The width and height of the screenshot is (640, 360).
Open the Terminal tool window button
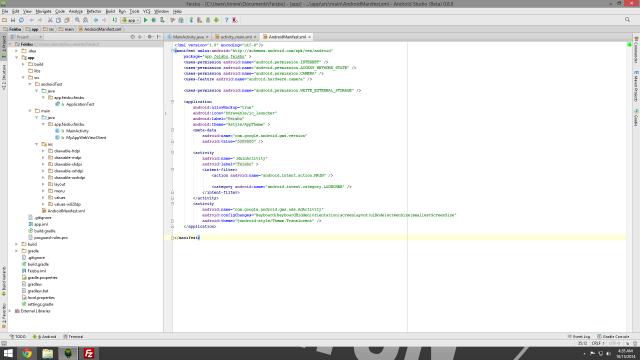73,337
